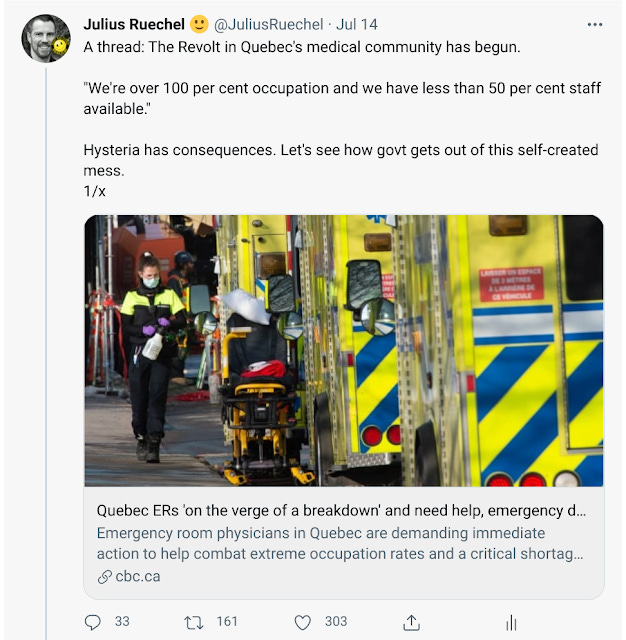Click the chain link icon beside cbc.ca
This screenshot has width=626, height=640.
104,577
